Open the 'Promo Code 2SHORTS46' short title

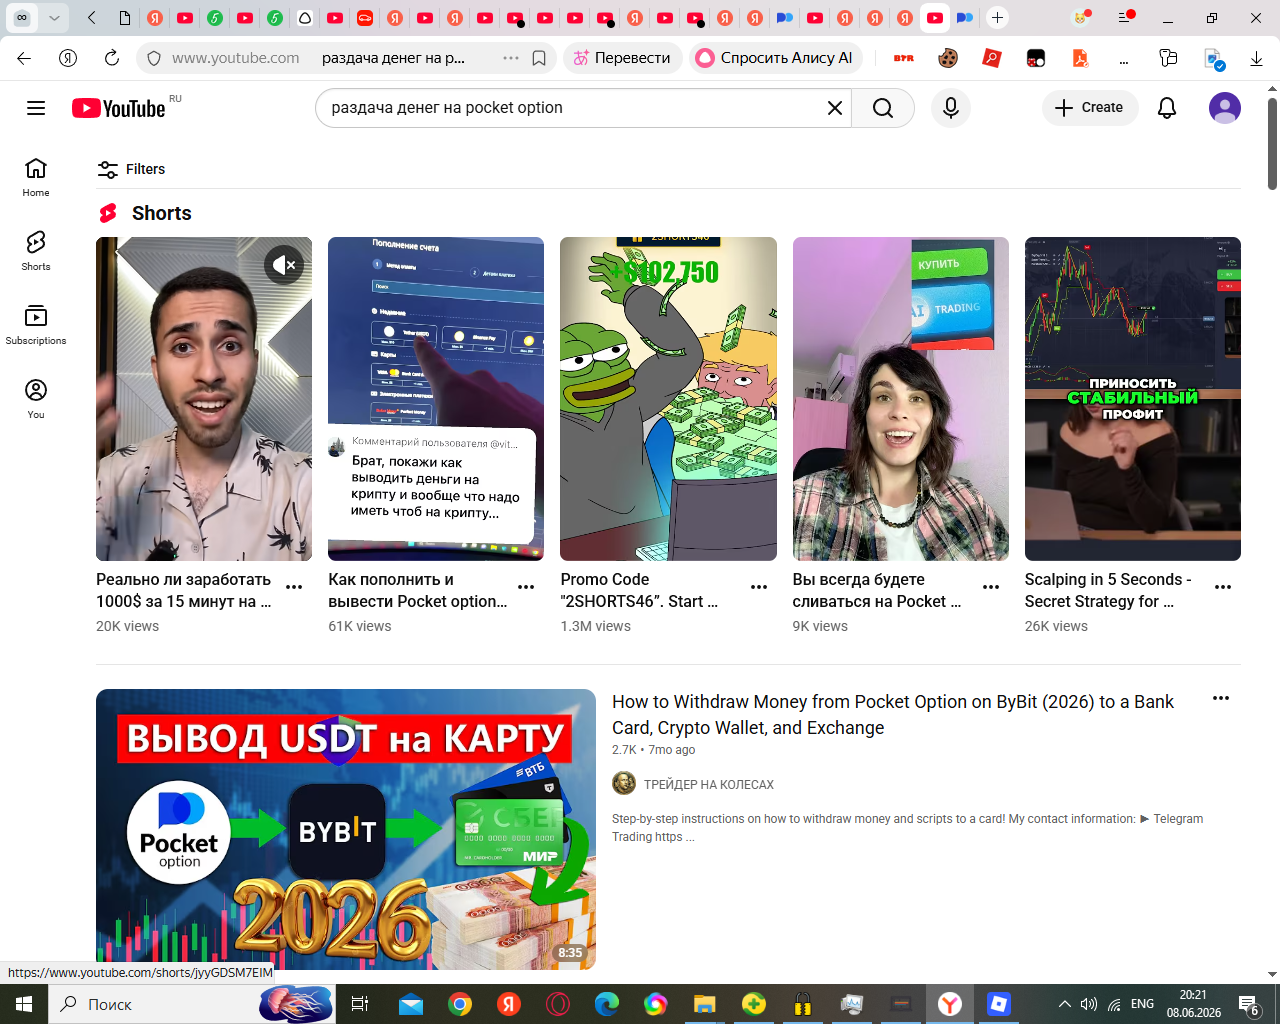[x=640, y=590]
